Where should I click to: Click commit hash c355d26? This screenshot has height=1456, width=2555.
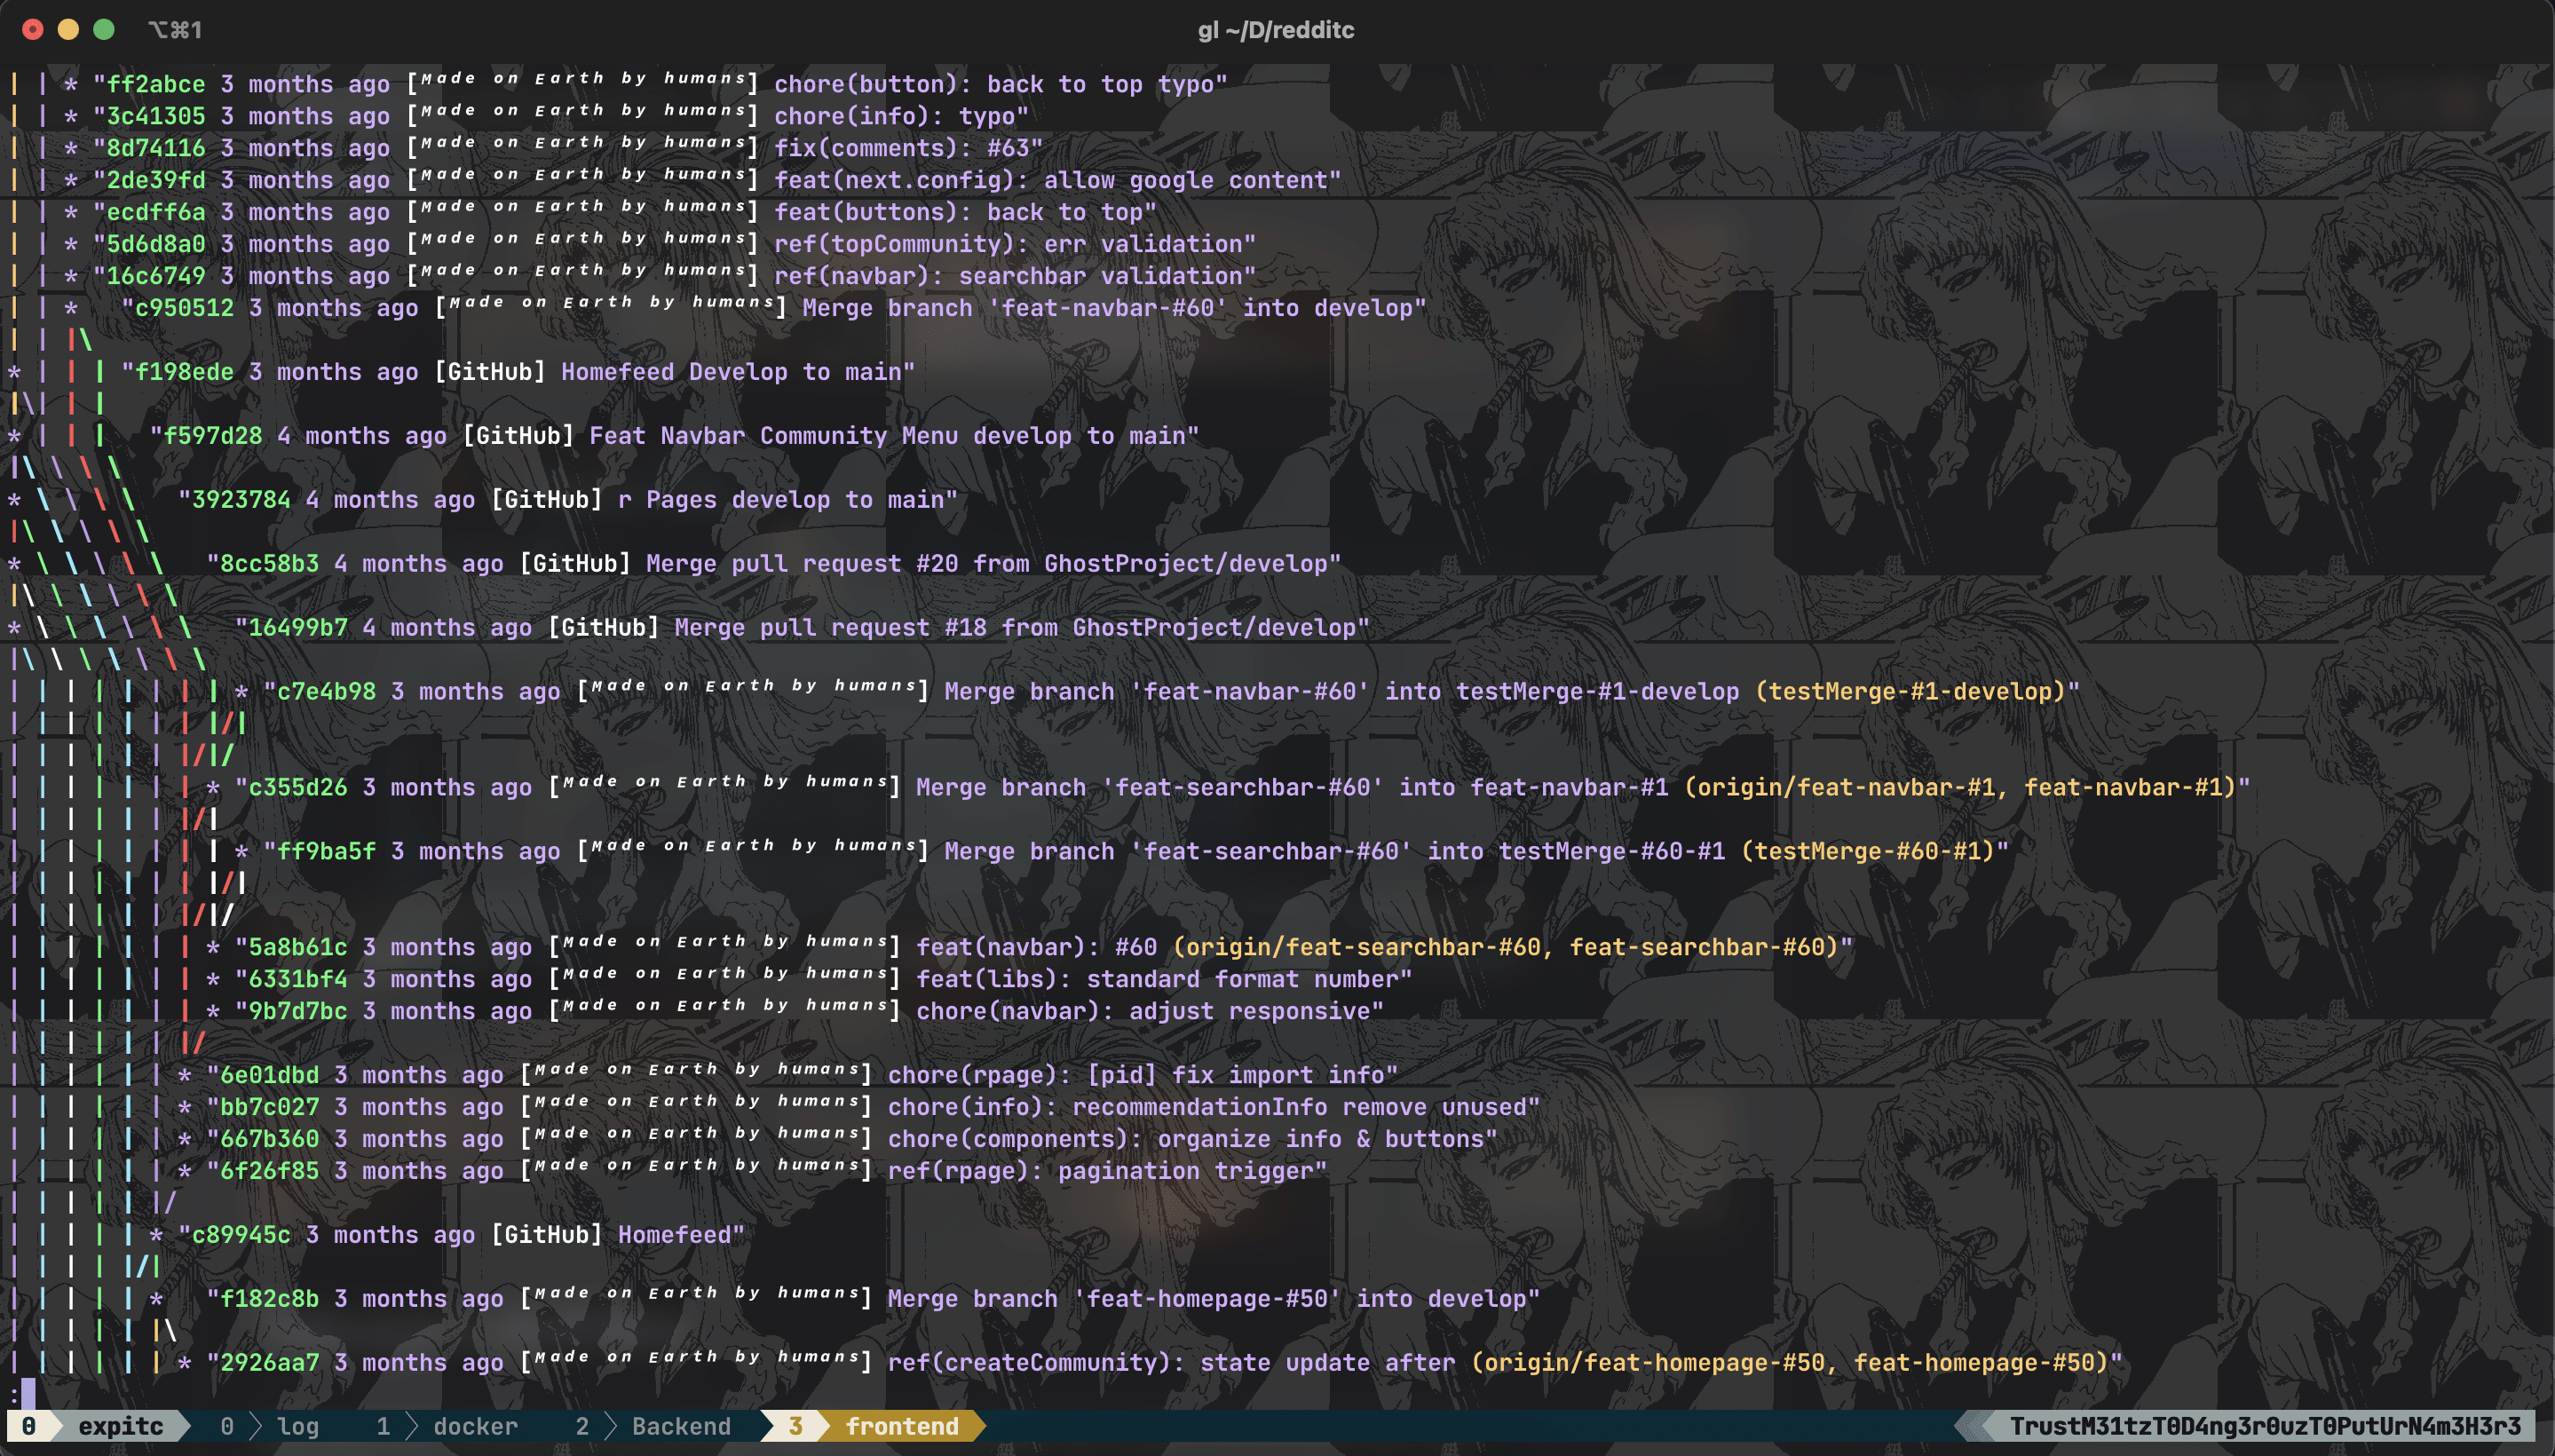tap(298, 788)
